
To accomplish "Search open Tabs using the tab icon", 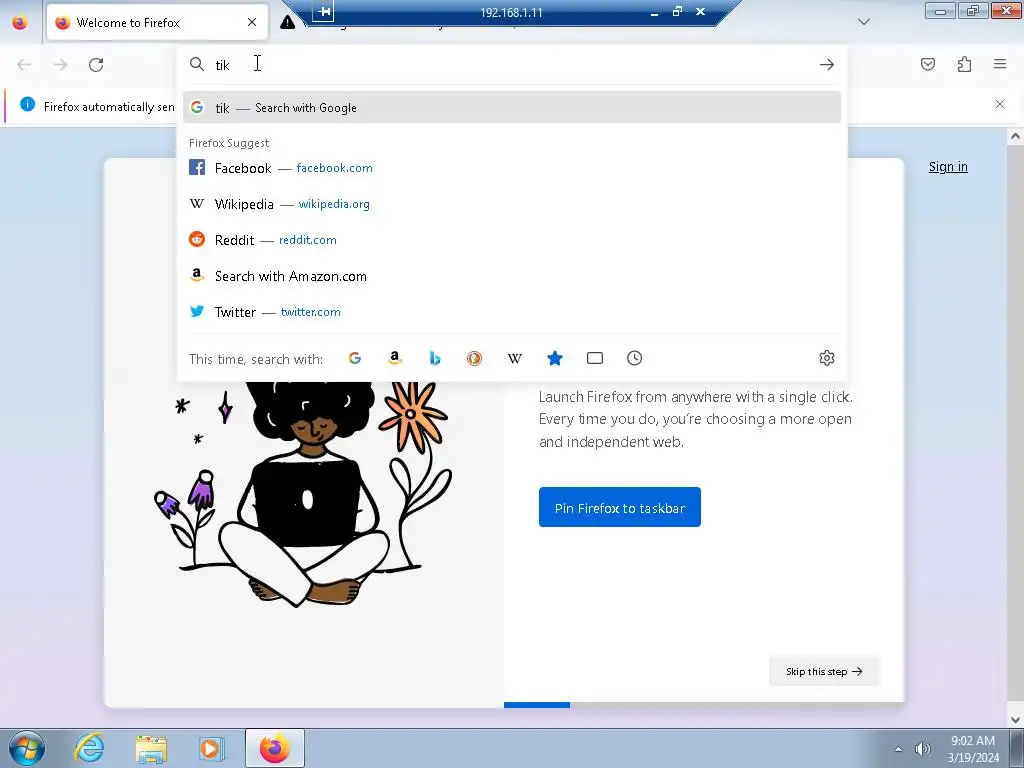I will click(594, 358).
